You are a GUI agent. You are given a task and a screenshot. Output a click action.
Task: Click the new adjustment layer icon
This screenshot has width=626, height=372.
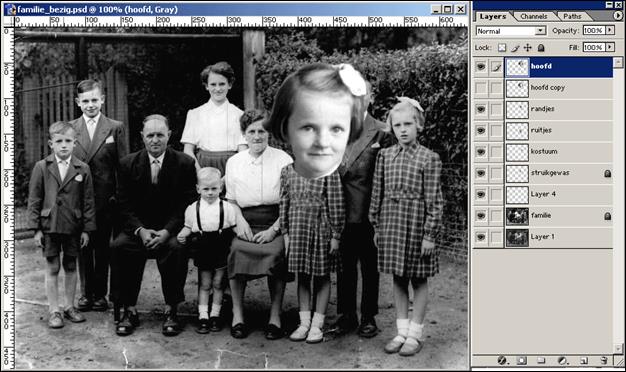[562, 361]
